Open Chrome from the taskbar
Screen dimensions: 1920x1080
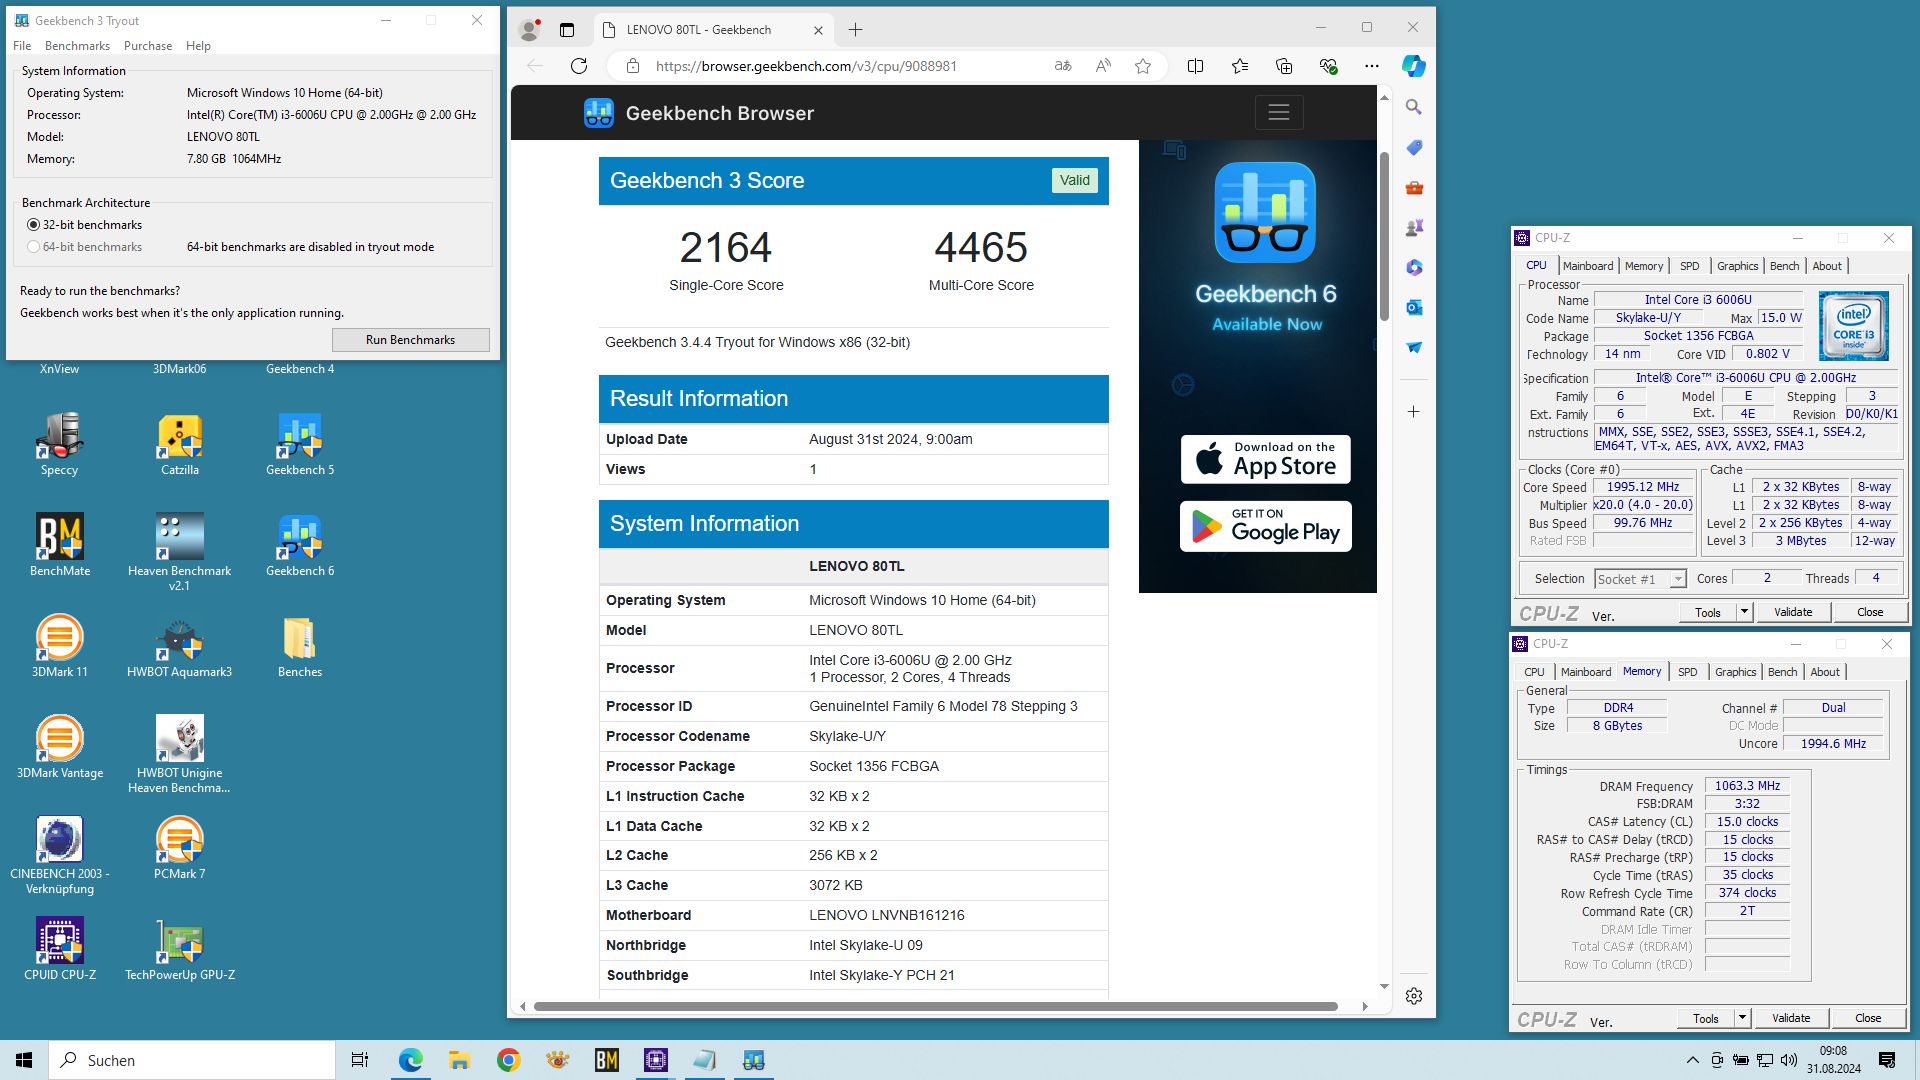(x=508, y=1060)
